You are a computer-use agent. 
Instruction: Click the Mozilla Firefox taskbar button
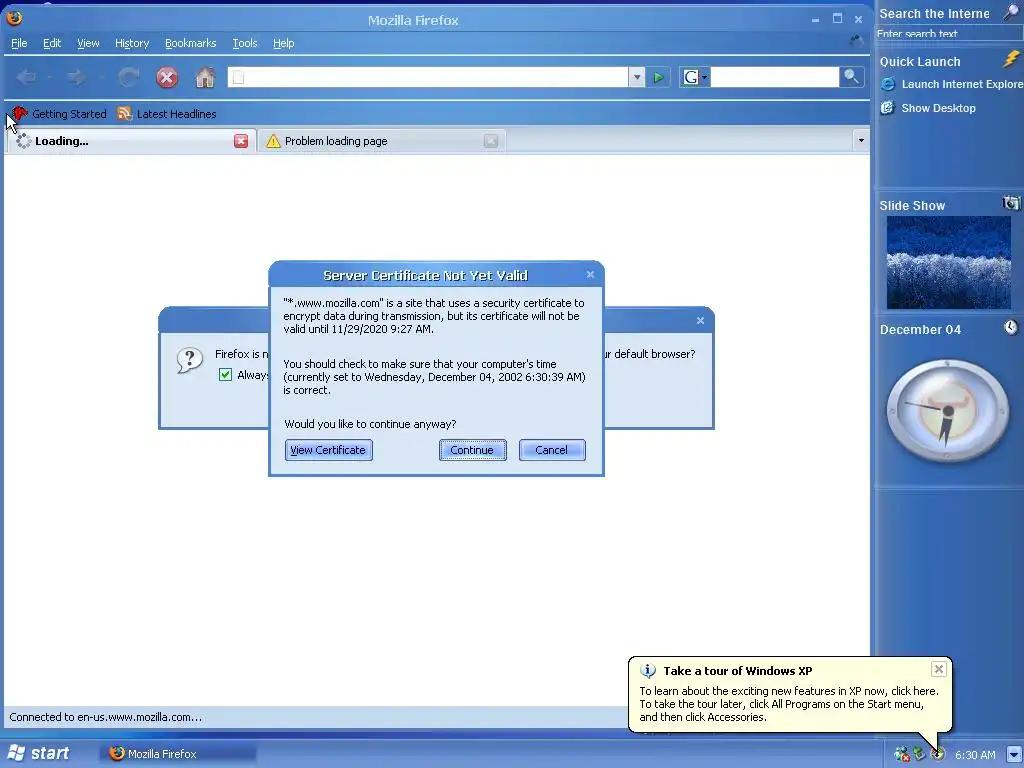(x=178, y=754)
